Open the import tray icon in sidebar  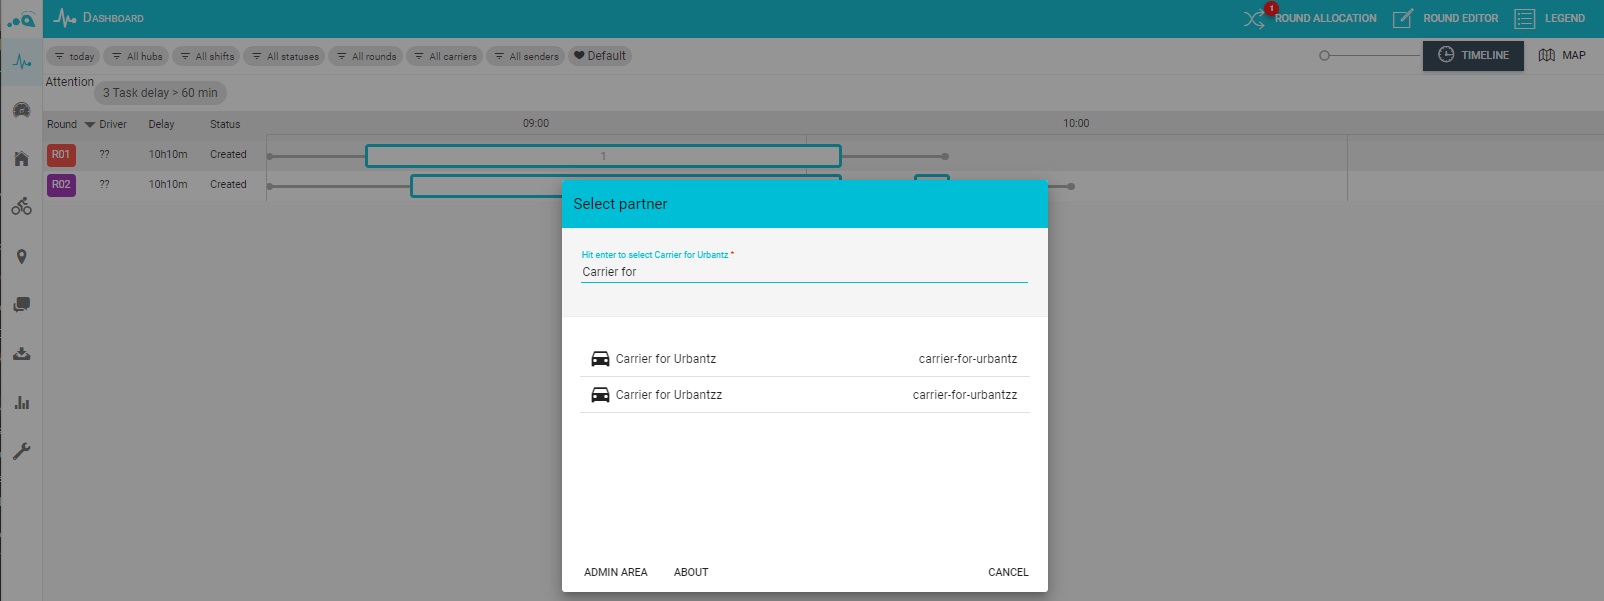pyautogui.click(x=21, y=354)
